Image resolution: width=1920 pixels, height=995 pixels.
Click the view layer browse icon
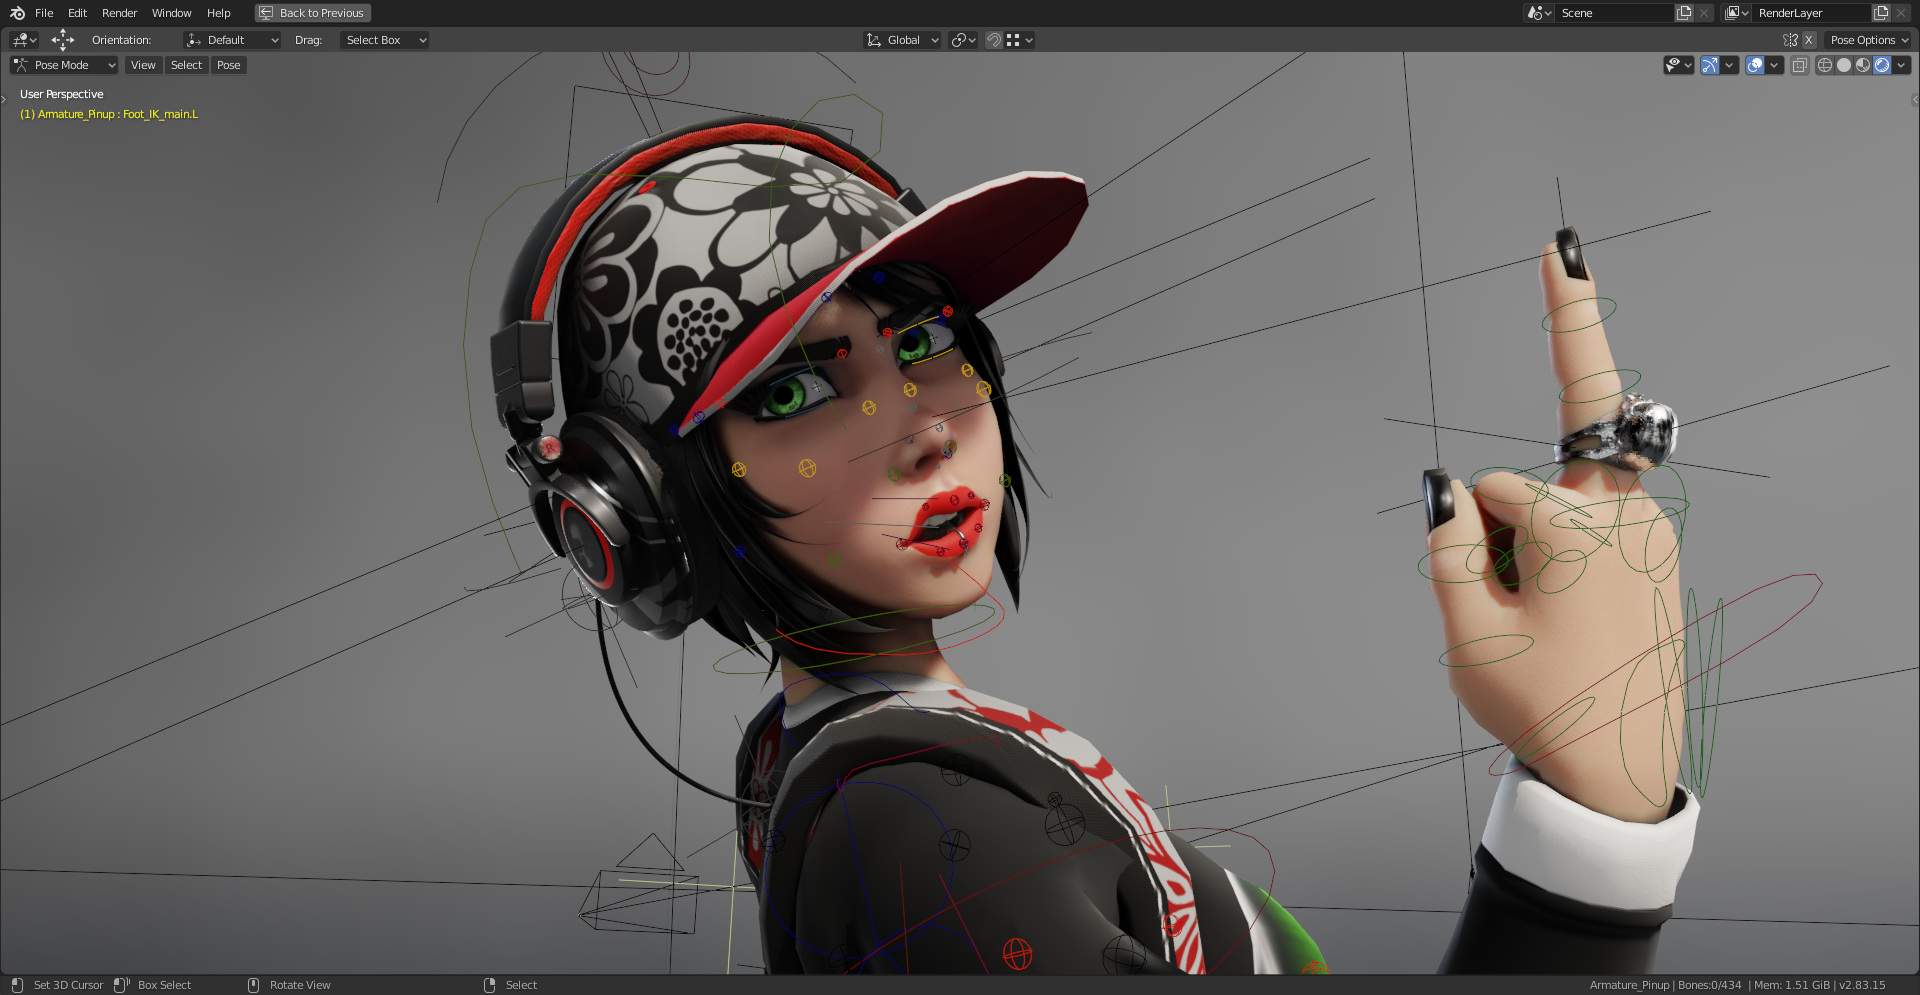[x=1736, y=13]
